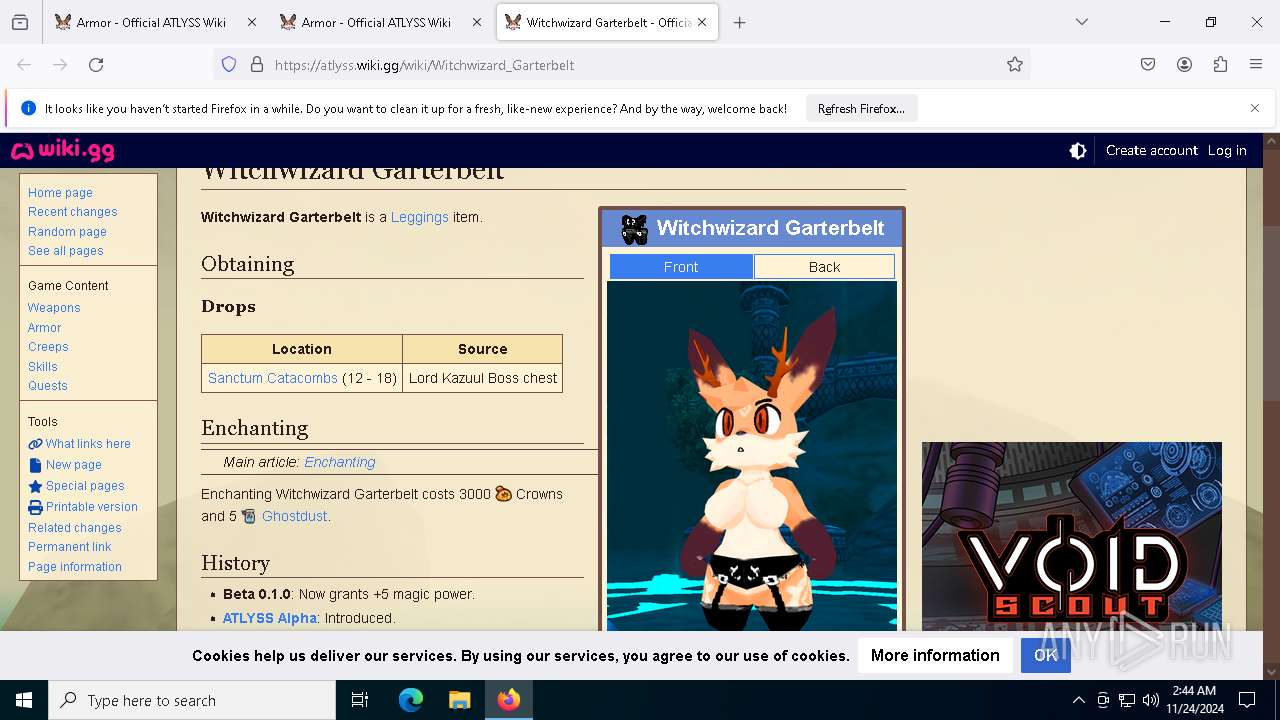This screenshot has width=1280, height=720.
Task: Click Related changes link
Action: point(74,528)
